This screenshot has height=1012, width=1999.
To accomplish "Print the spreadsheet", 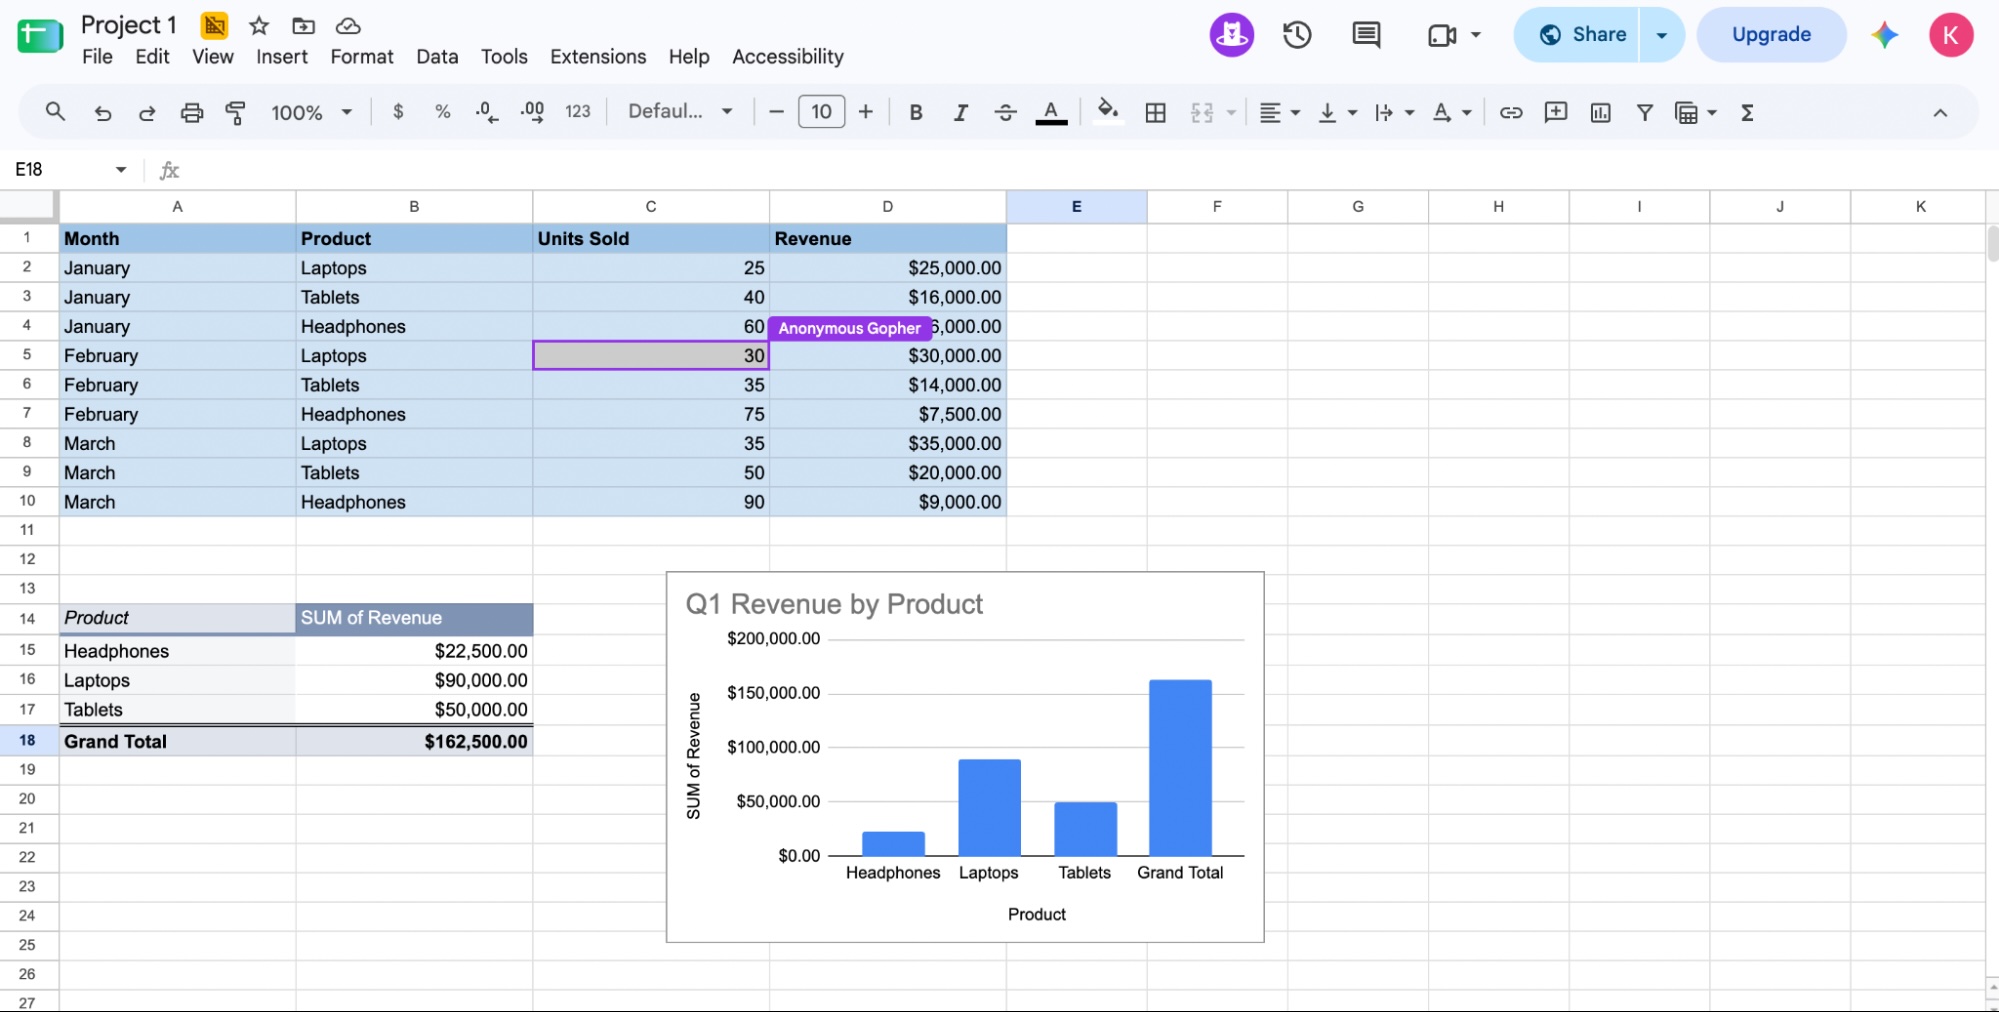I will pyautogui.click(x=191, y=113).
